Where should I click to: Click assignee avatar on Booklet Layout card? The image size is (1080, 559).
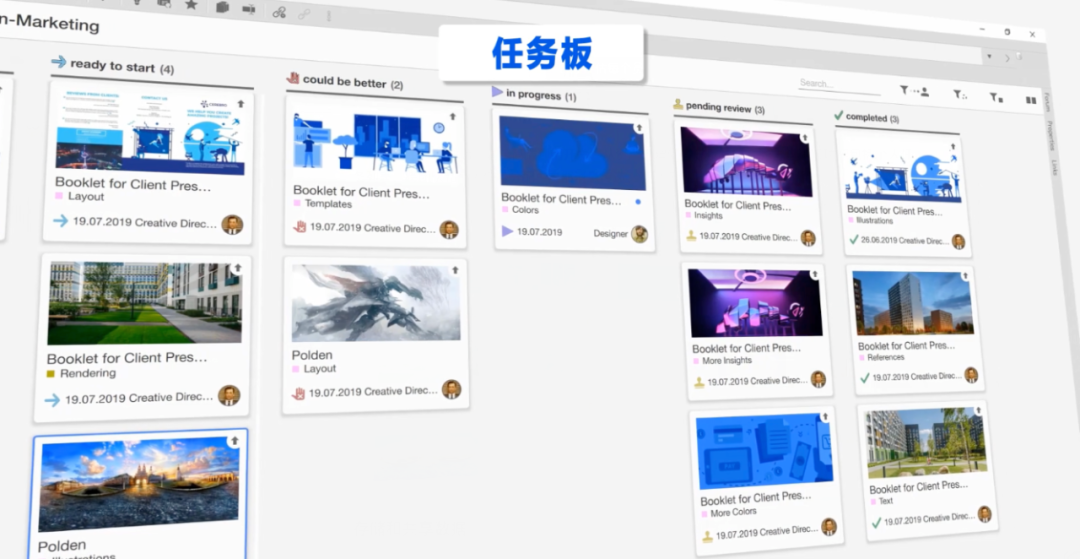tap(232, 224)
